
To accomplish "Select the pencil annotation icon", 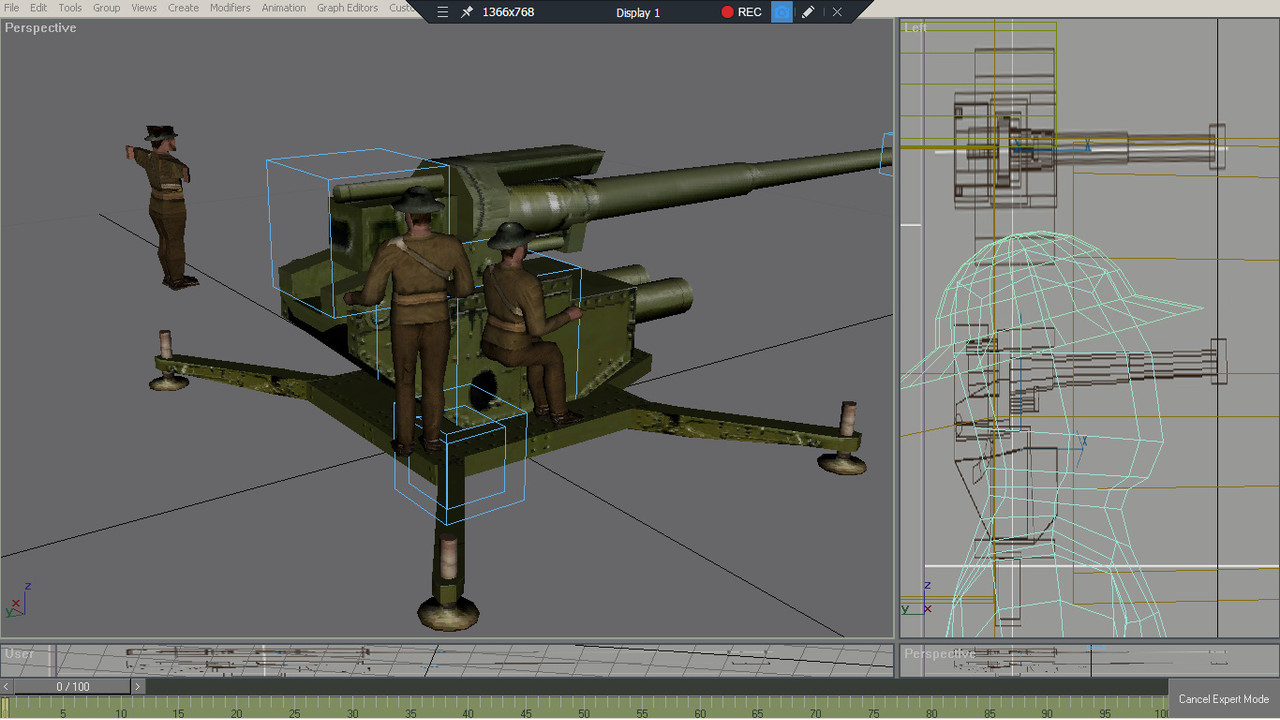I will [x=808, y=12].
